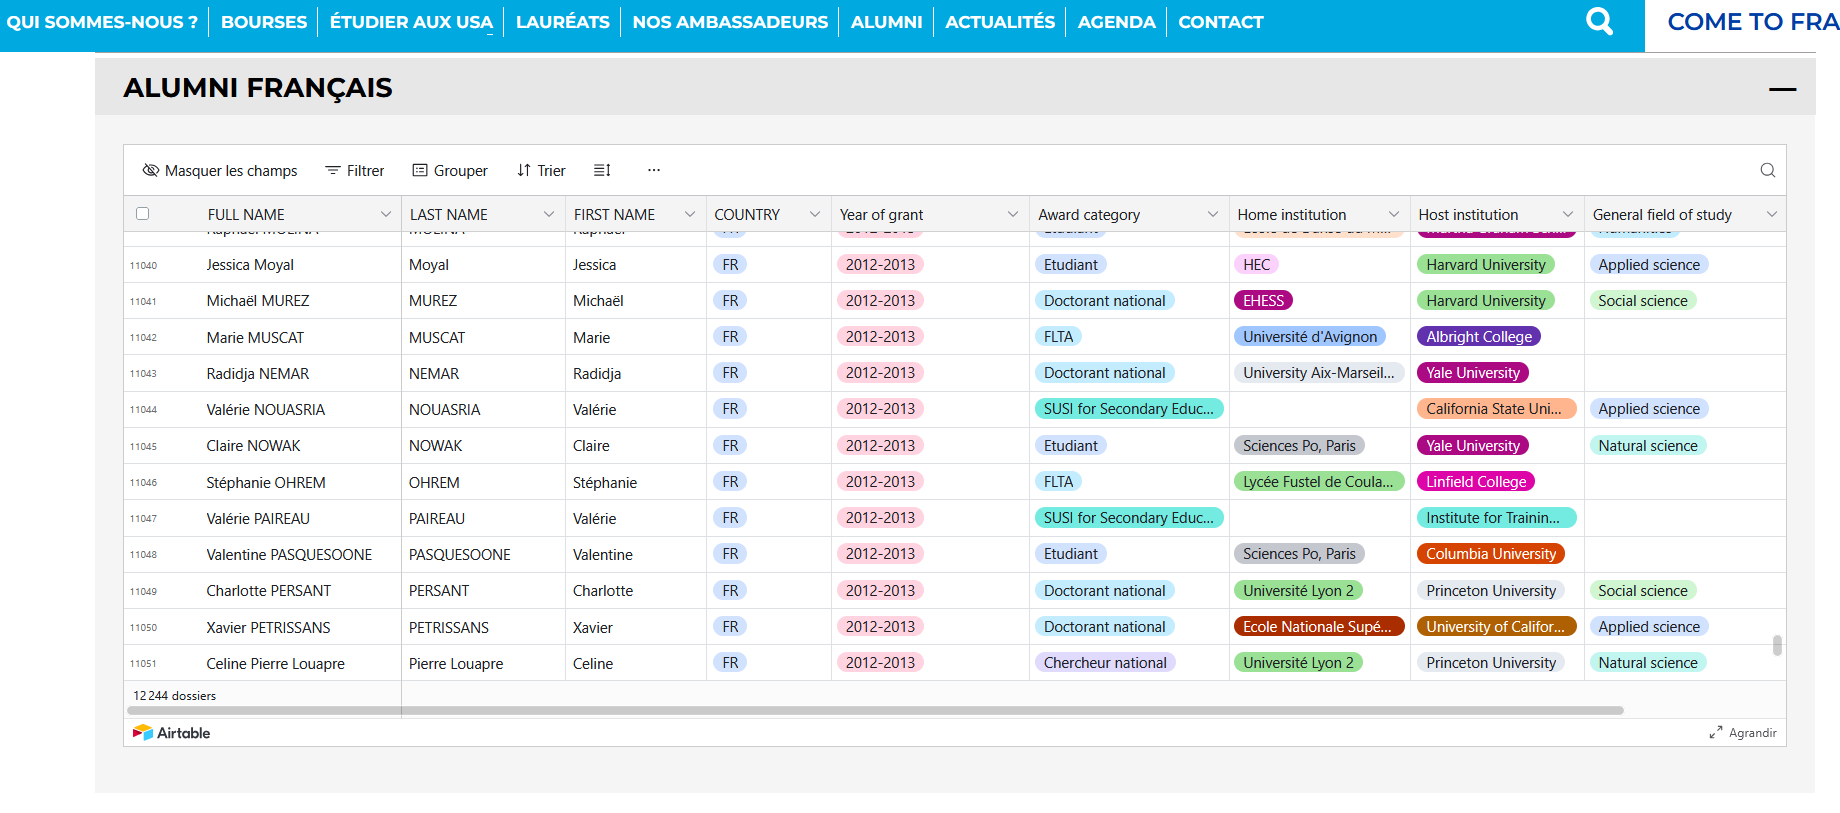Open the Nos ambassadeurs menu

click(x=730, y=22)
